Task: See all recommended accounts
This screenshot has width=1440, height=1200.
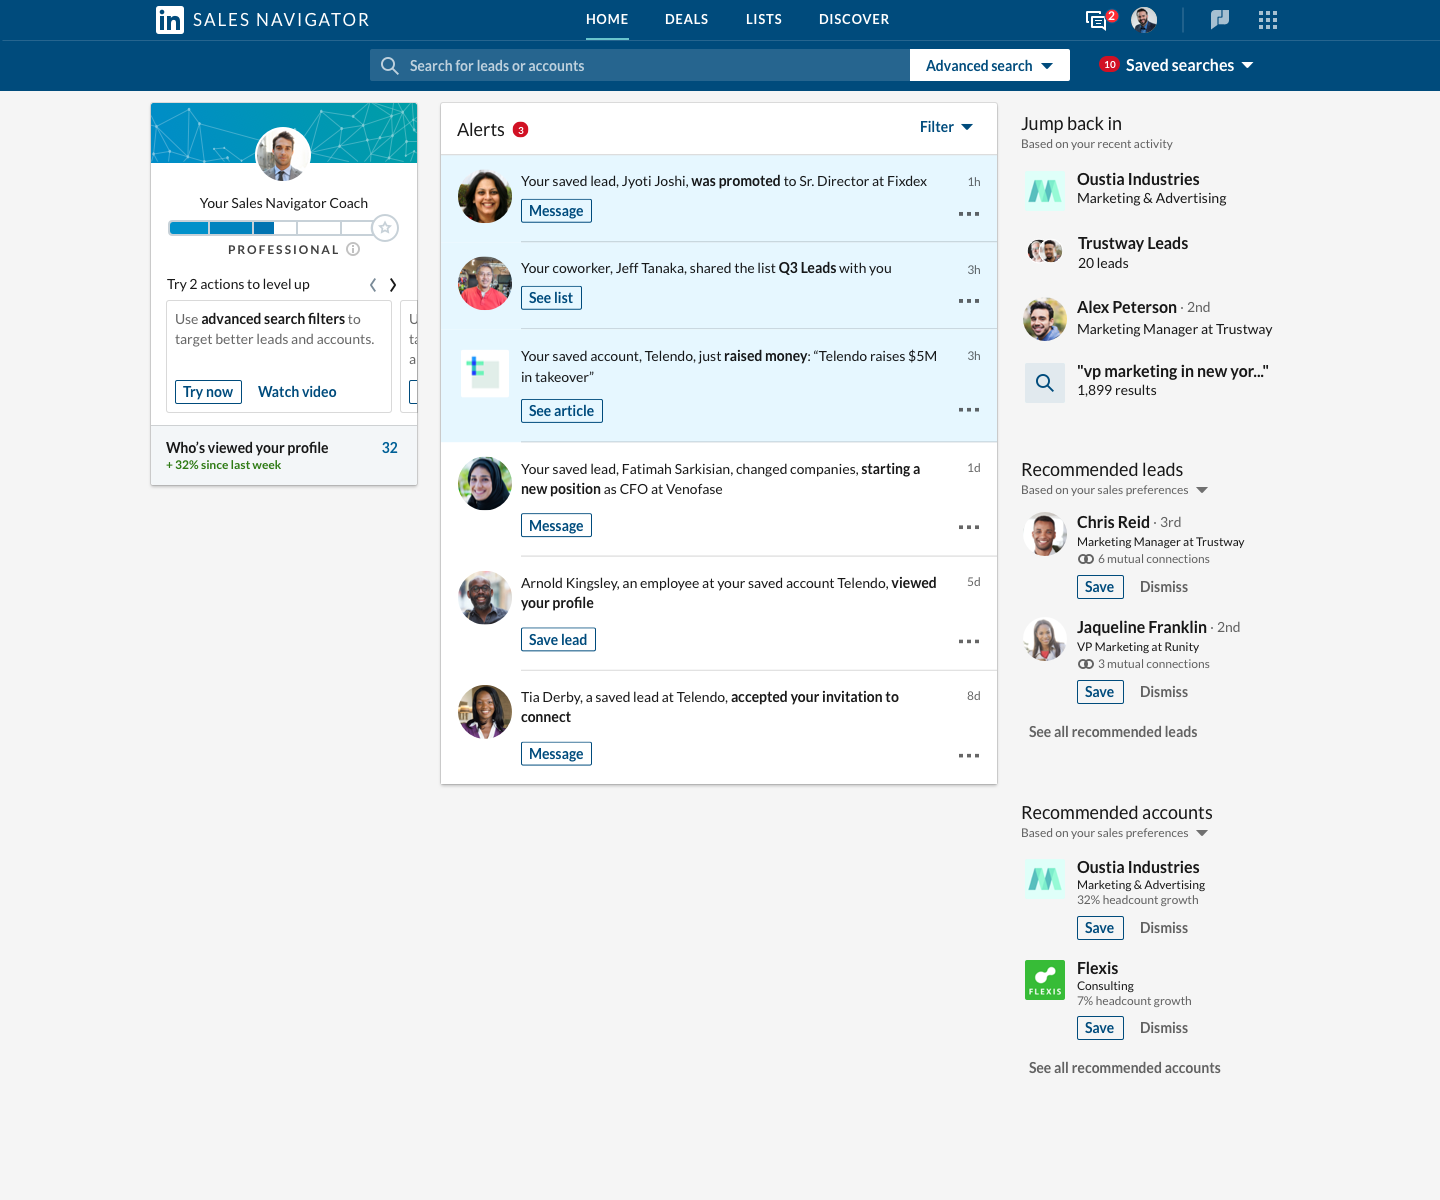Action: pyautogui.click(x=1125, y=1068)
